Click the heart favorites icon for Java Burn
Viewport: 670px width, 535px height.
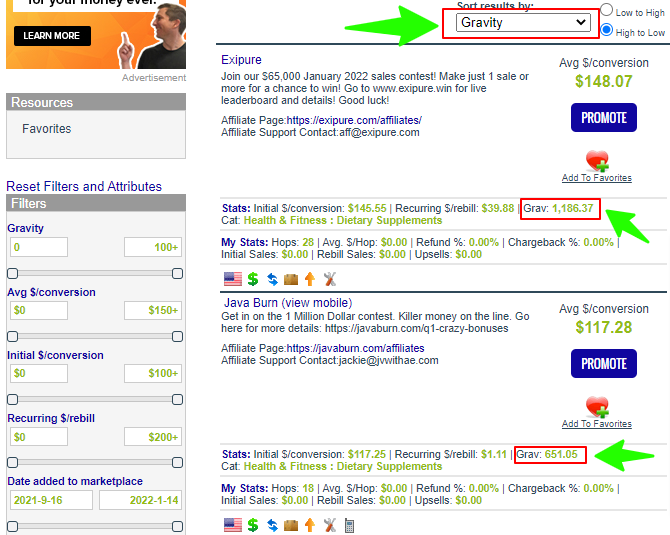point(597,407)
